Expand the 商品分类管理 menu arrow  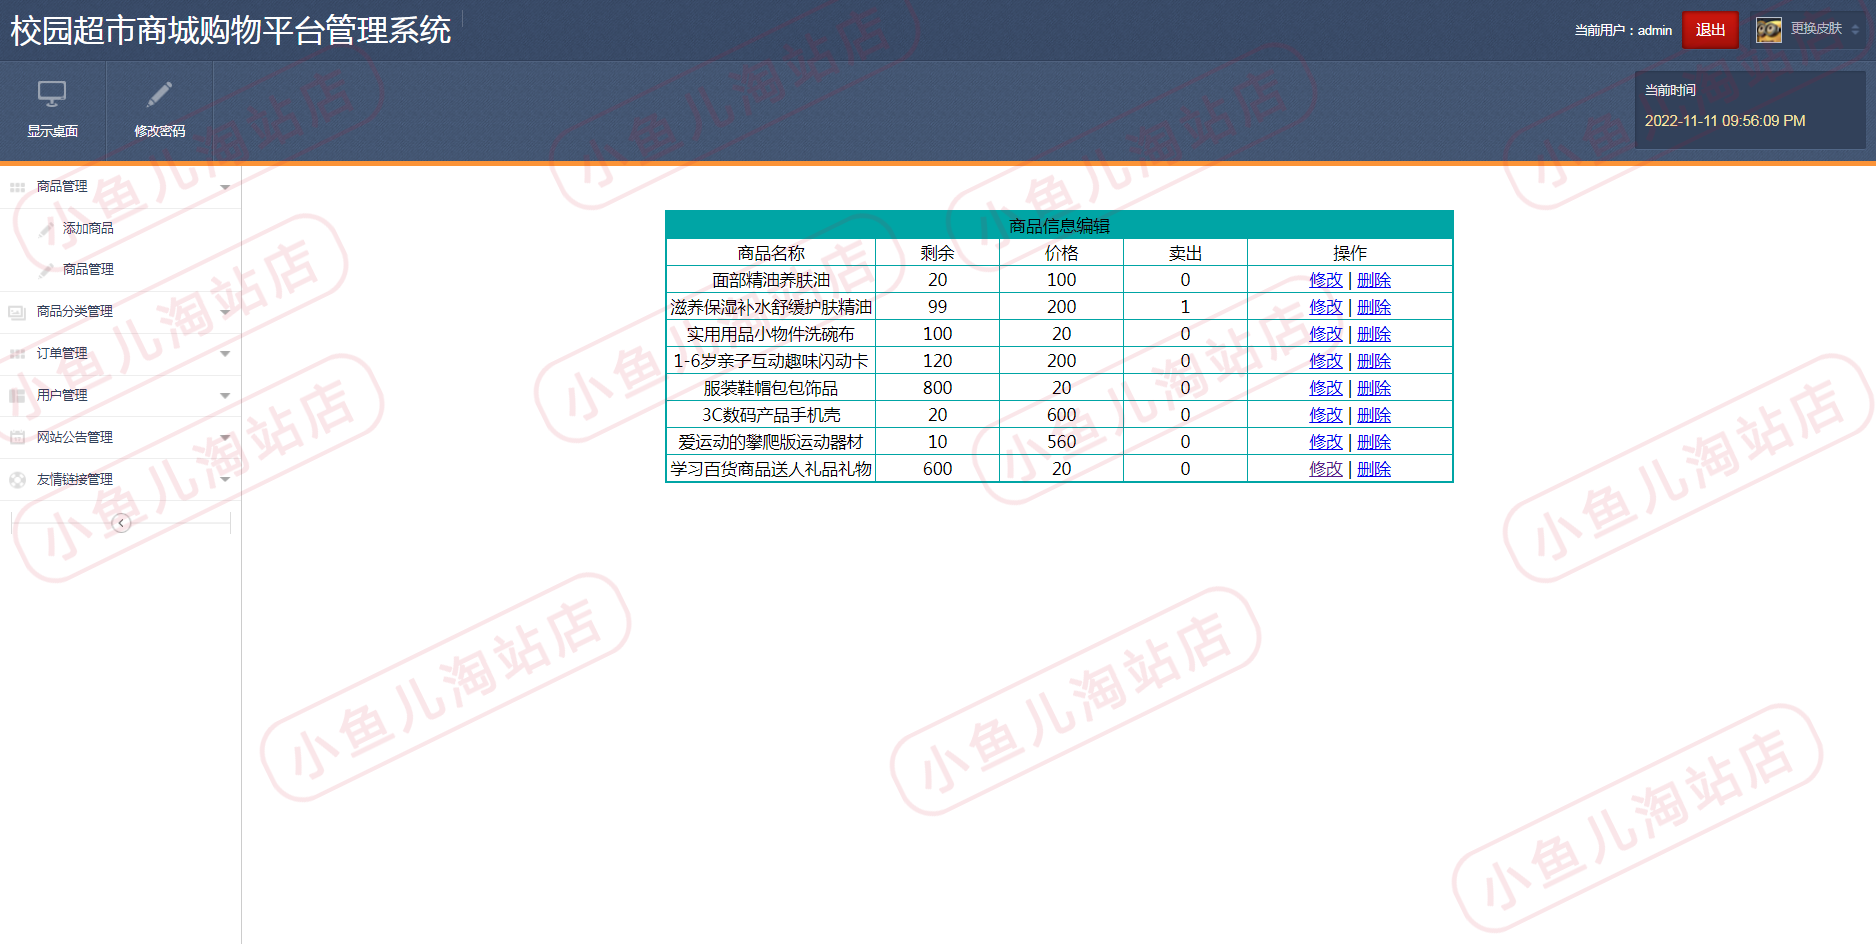coord(225,312)
